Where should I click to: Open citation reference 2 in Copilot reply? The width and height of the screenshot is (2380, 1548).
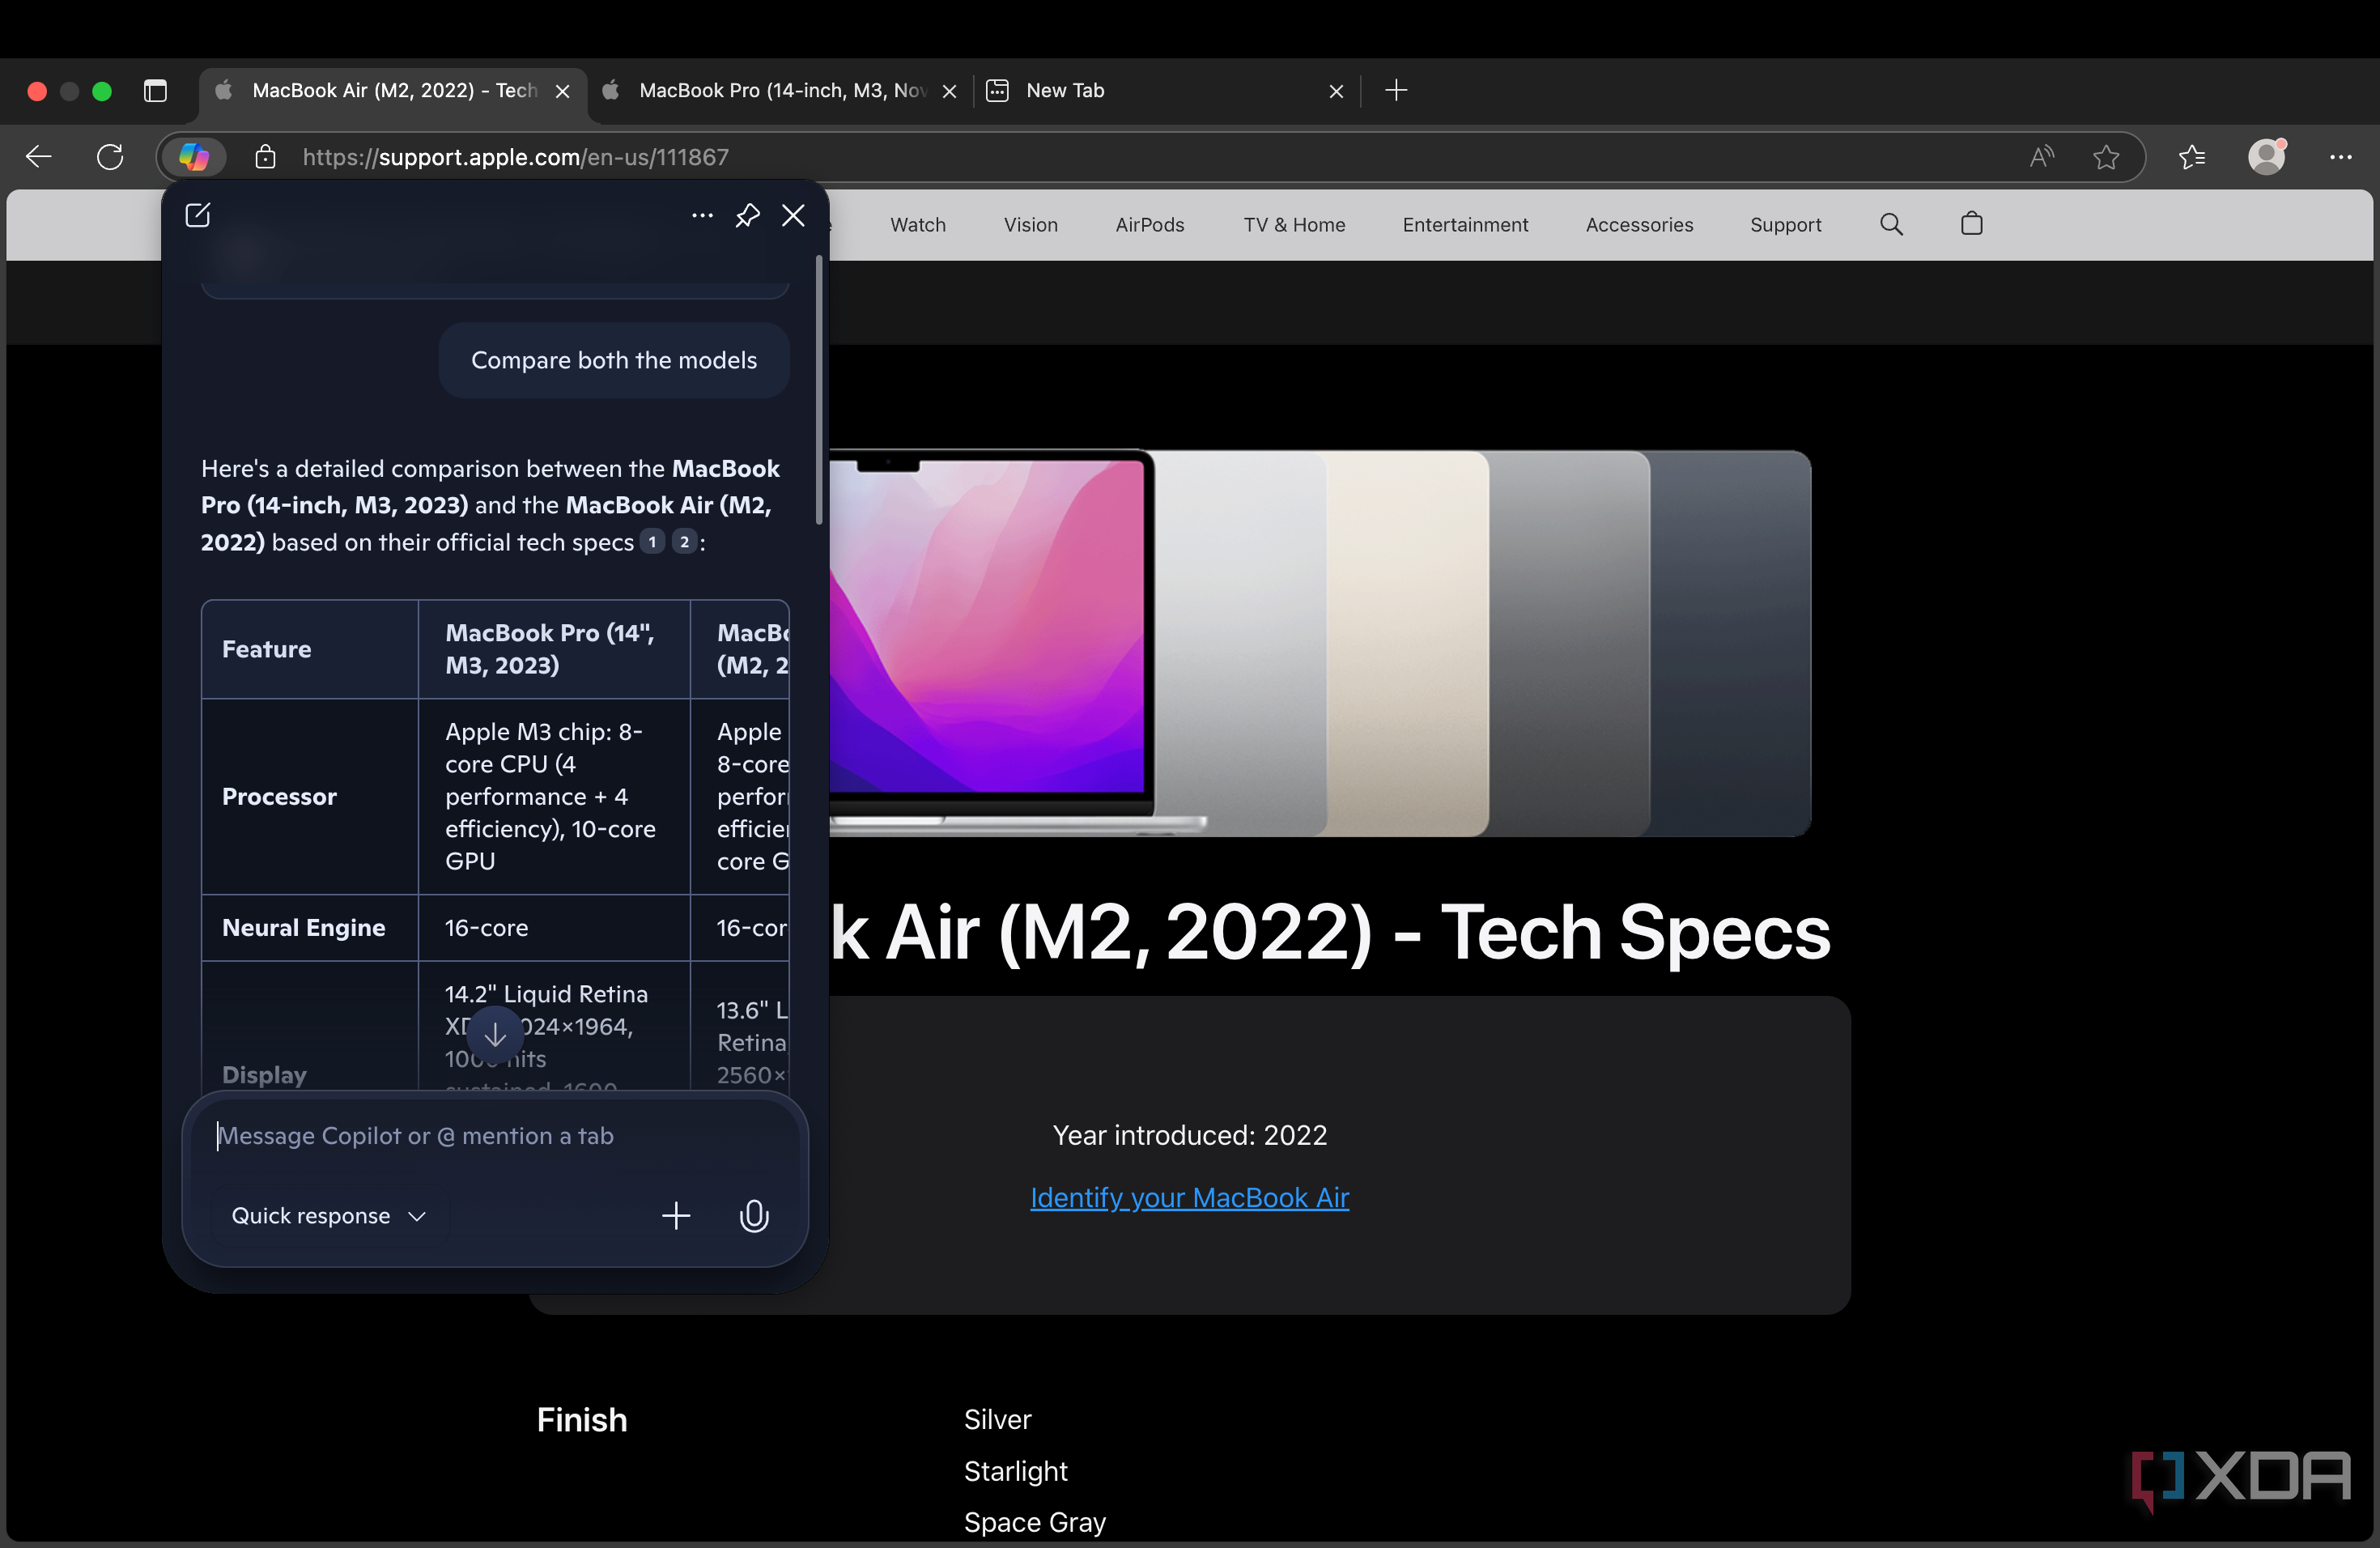684,541
